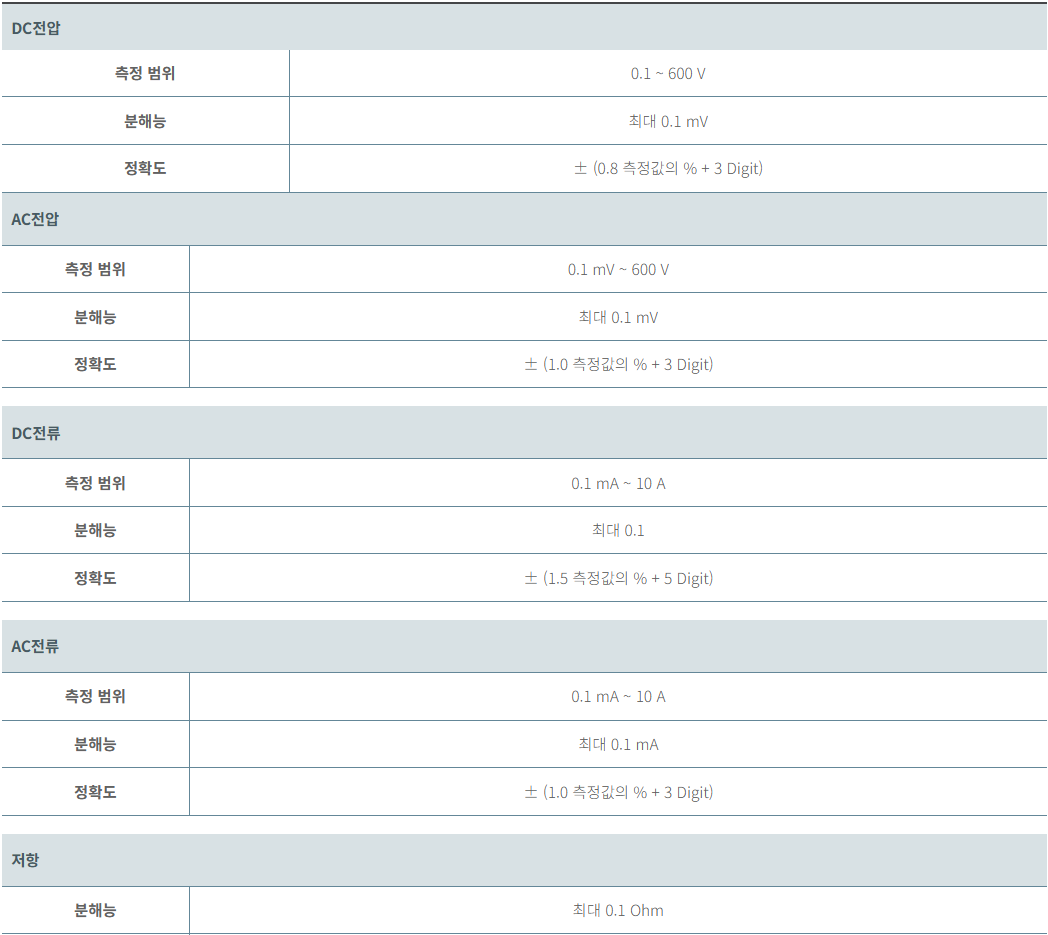Select AC전압 분해능 value 최대 0.1 mV
The width and height of the screenshot is (1048, 935).
tap(618, 317)
